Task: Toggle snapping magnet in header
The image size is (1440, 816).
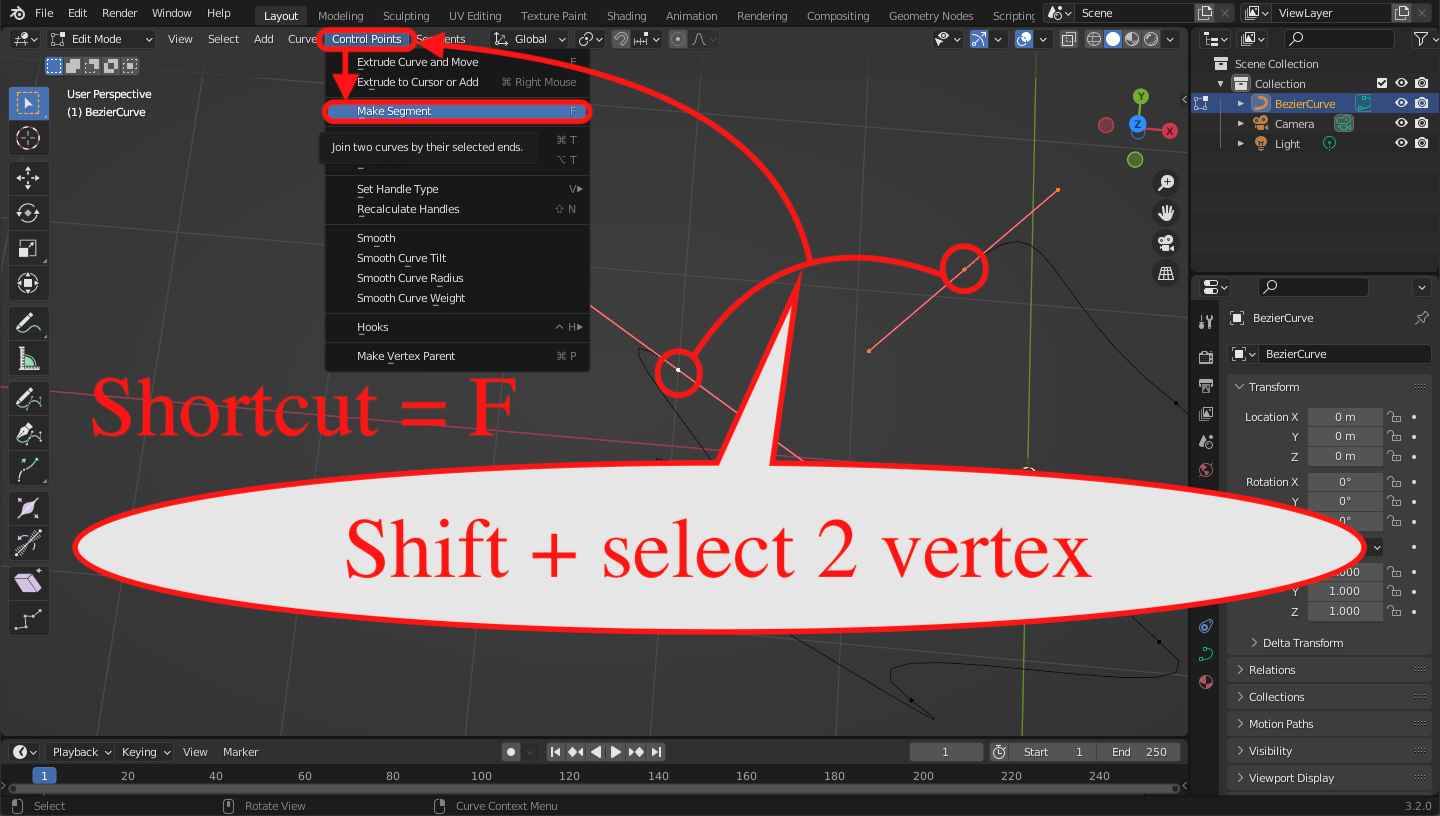Action: pos(621,39)
